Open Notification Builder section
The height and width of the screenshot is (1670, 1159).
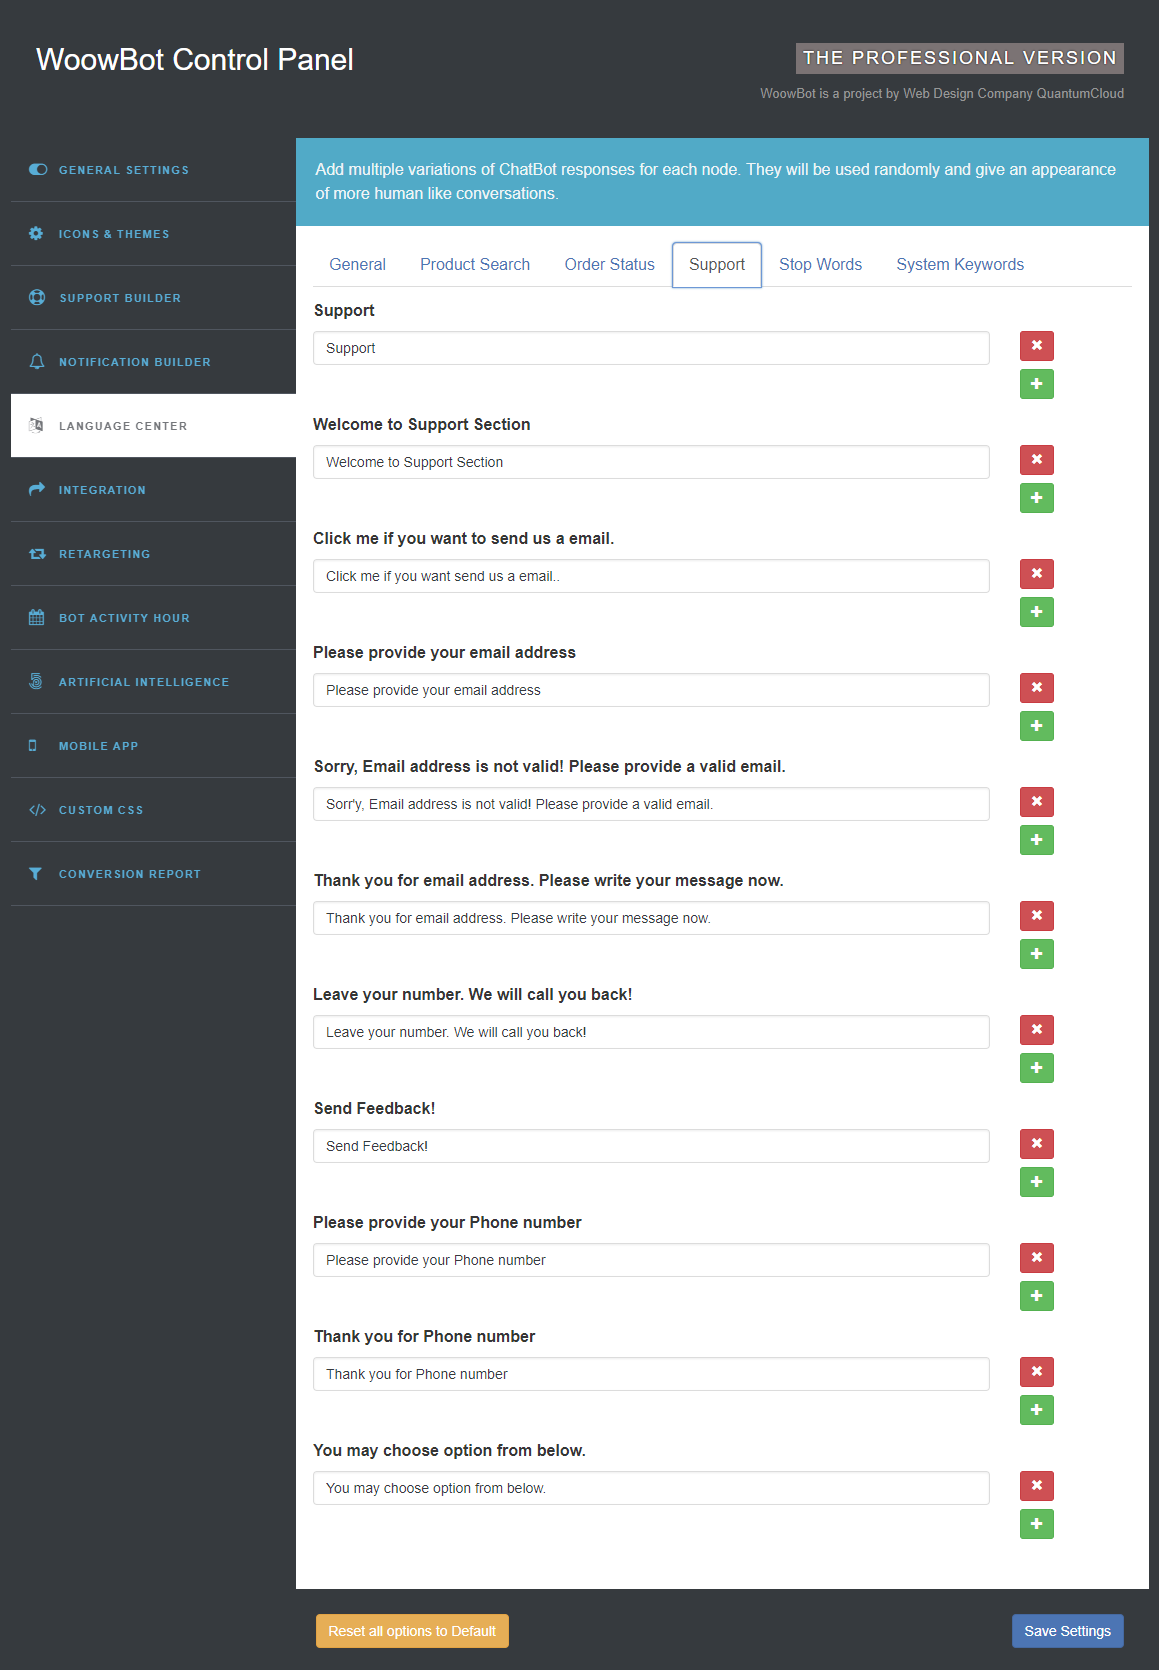click(153, 362)
